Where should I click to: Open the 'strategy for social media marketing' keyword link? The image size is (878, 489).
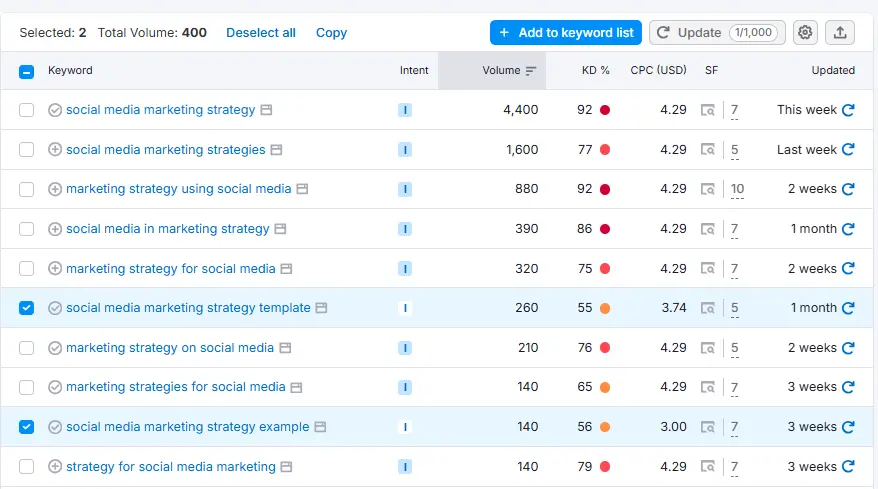pos(170,467)
